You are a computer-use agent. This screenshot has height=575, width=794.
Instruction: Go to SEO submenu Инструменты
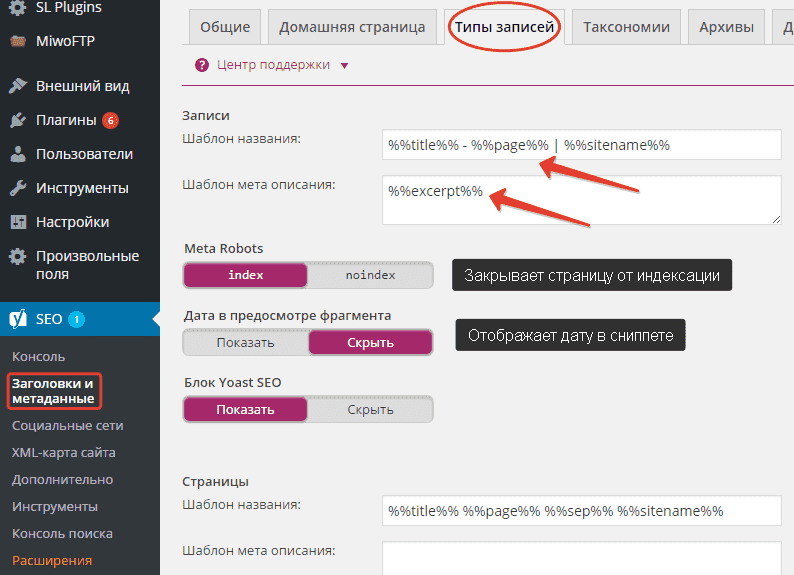point(55,506)
